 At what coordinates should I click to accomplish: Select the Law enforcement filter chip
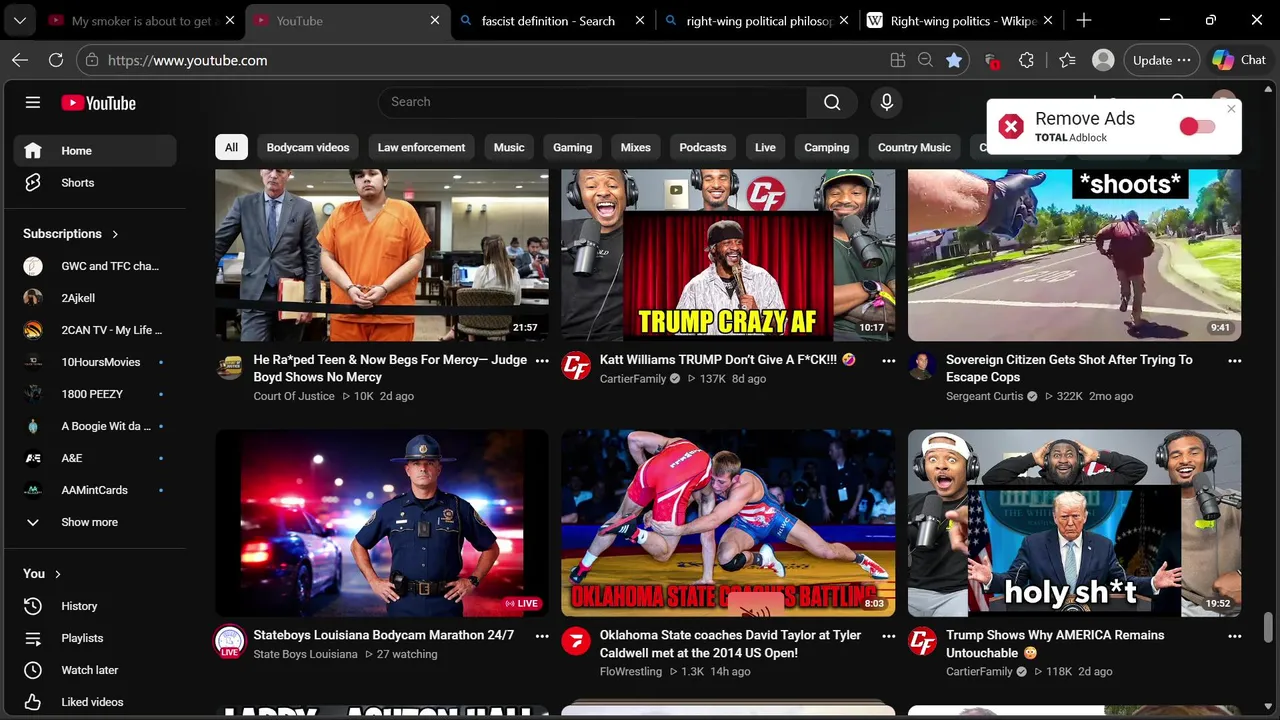tap(421, 147)
